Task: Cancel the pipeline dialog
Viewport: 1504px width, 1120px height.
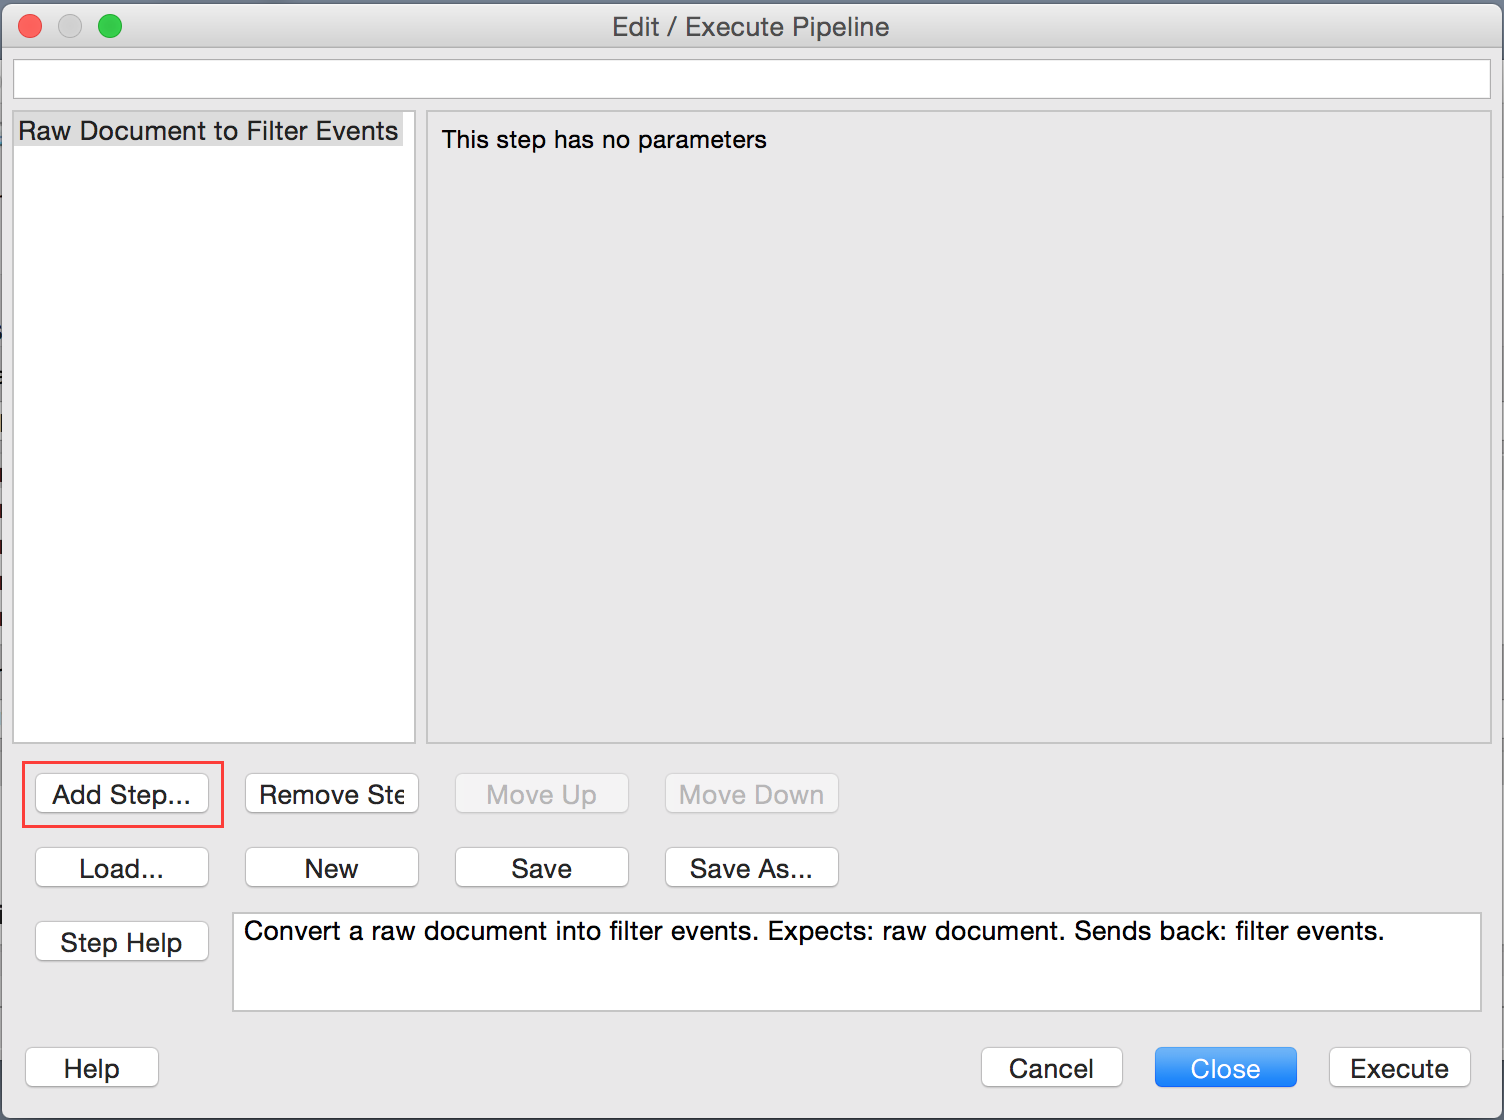Action: (x=1051, y=1068)
